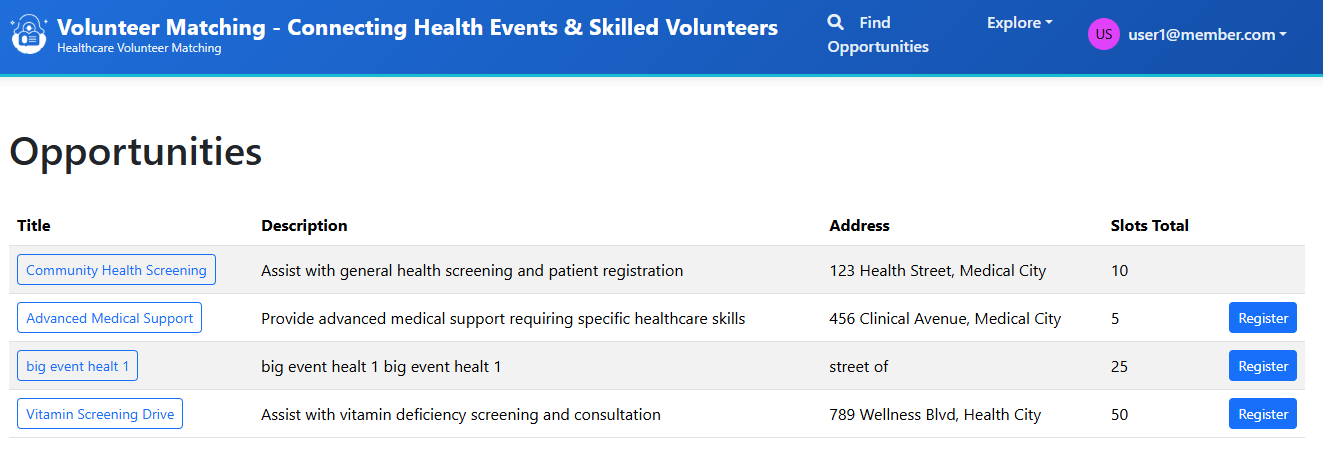Viewport: 1323px width, 456px height.
Task: Click the Description column header
Action: (x=304, y=226)
